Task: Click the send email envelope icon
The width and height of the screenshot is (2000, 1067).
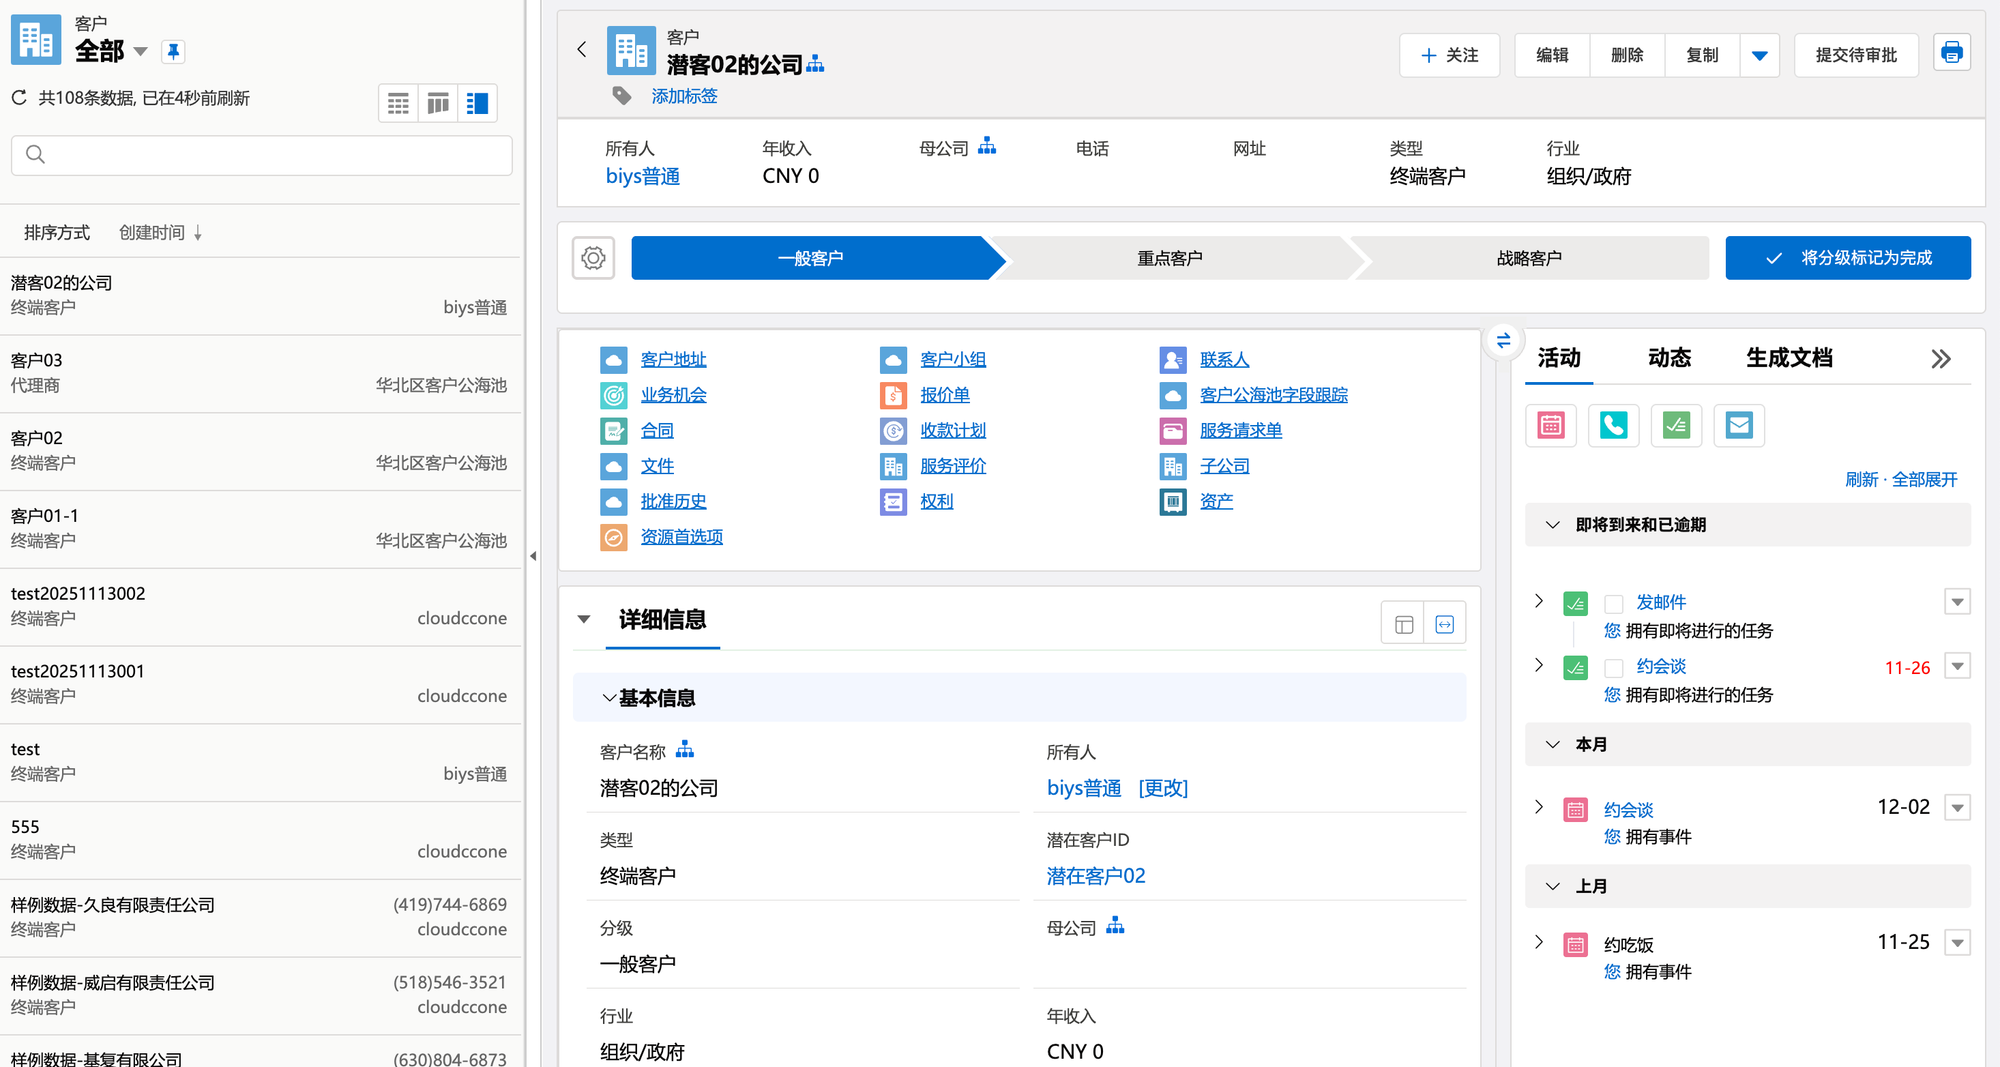Action: click(x=1739, y=426)
